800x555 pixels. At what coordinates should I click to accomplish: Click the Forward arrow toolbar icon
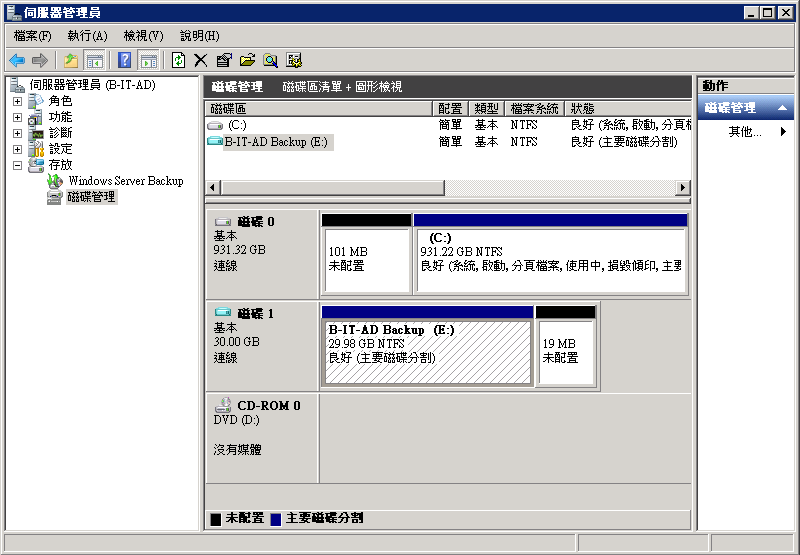[39, 60]
